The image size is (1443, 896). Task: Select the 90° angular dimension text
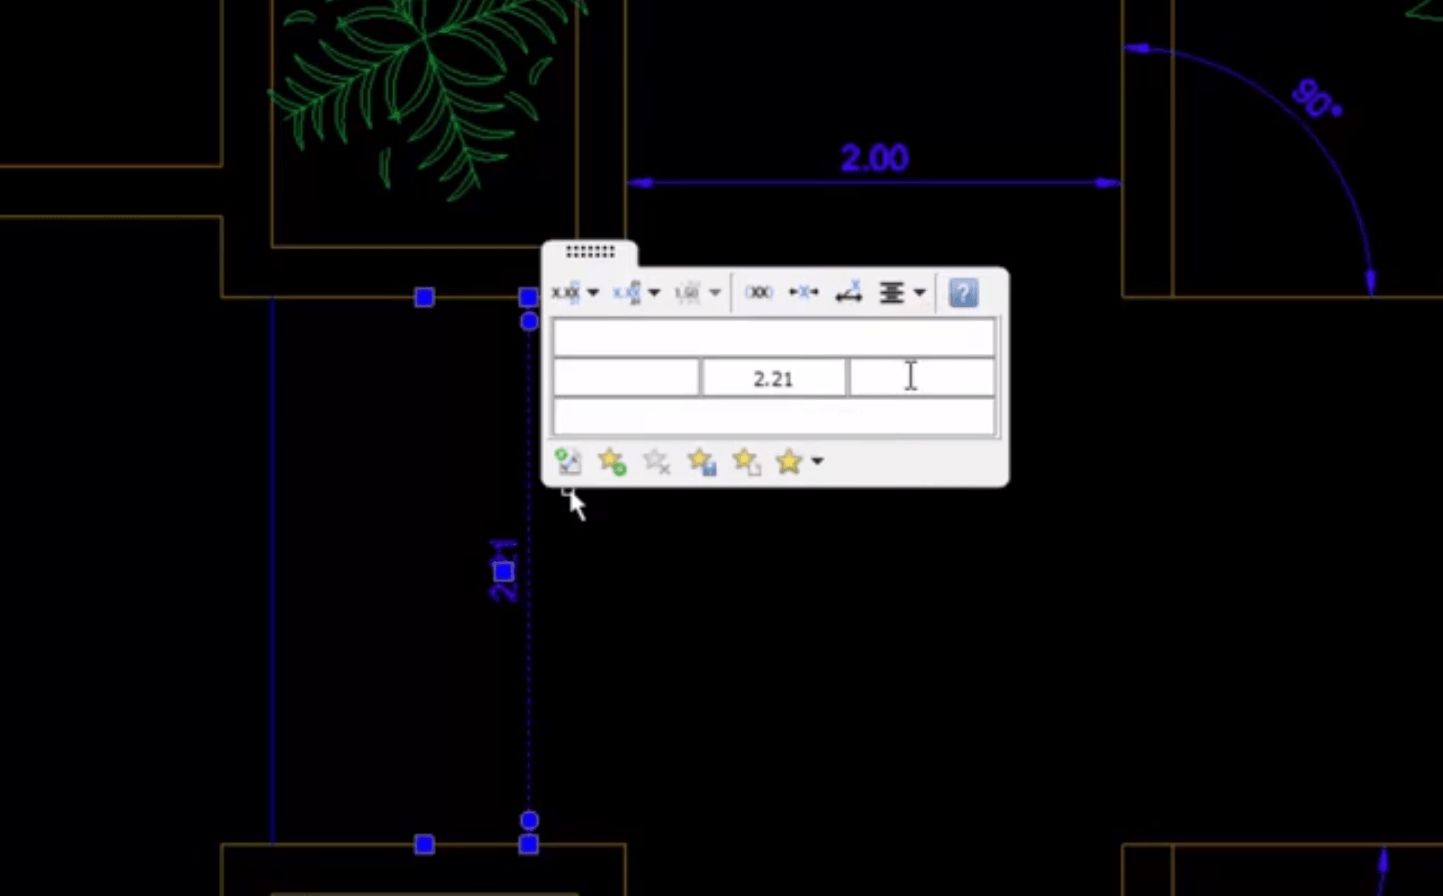pyautogui.click(x=1316, y=99)
